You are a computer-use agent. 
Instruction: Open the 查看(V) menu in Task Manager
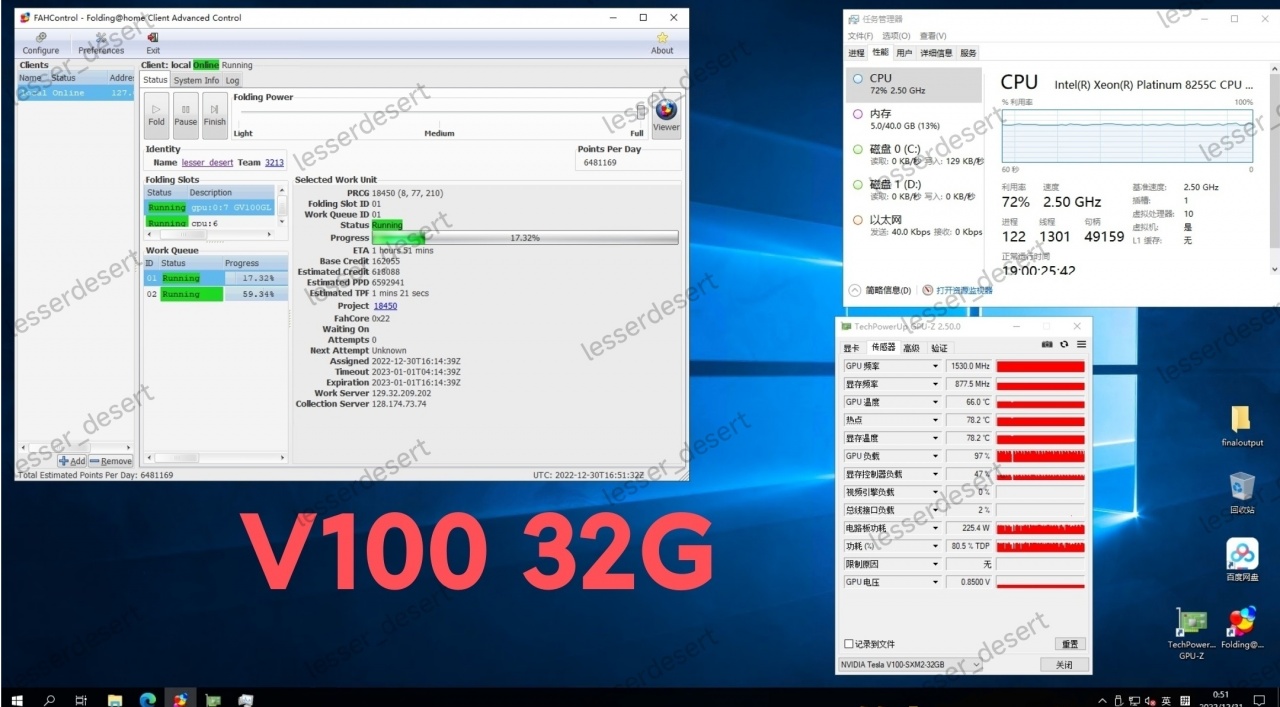tap(933, 36)
